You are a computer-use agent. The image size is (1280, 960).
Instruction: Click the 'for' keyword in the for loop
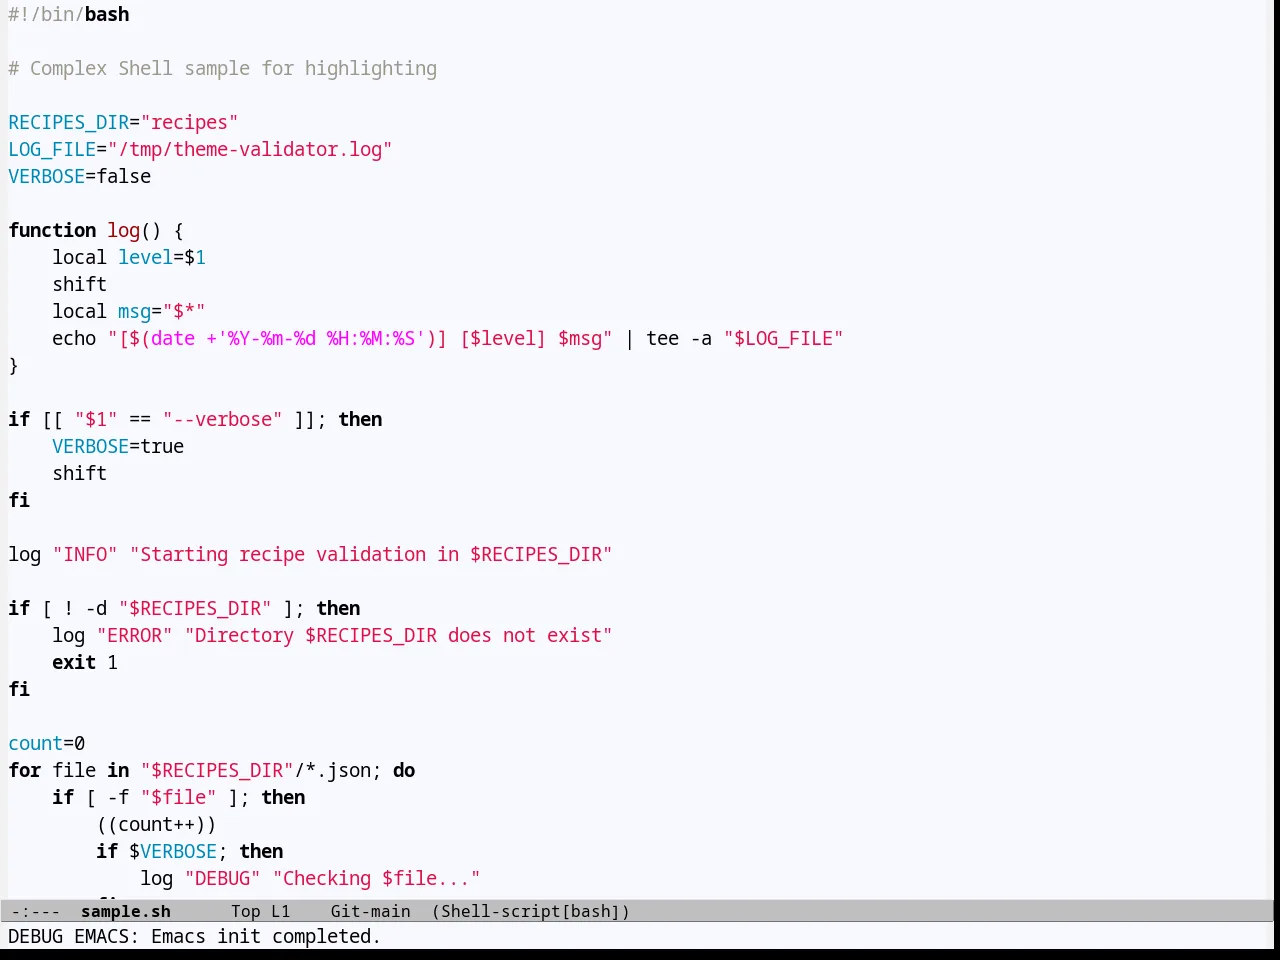coord(25,770)
